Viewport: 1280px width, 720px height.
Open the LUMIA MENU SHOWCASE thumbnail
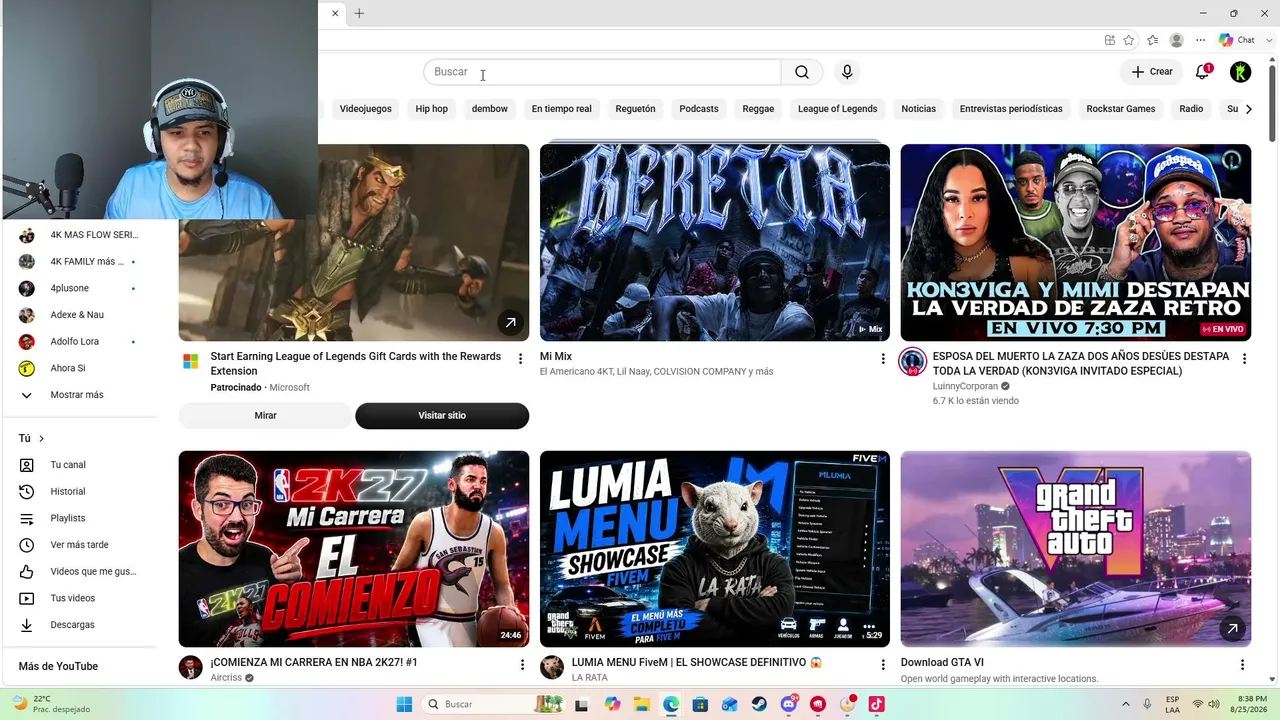pos(715,549)
